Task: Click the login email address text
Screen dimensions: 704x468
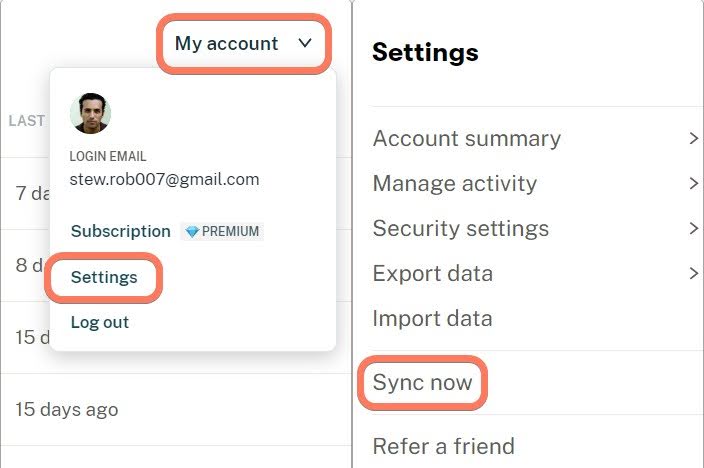Action: pos(164,180)
